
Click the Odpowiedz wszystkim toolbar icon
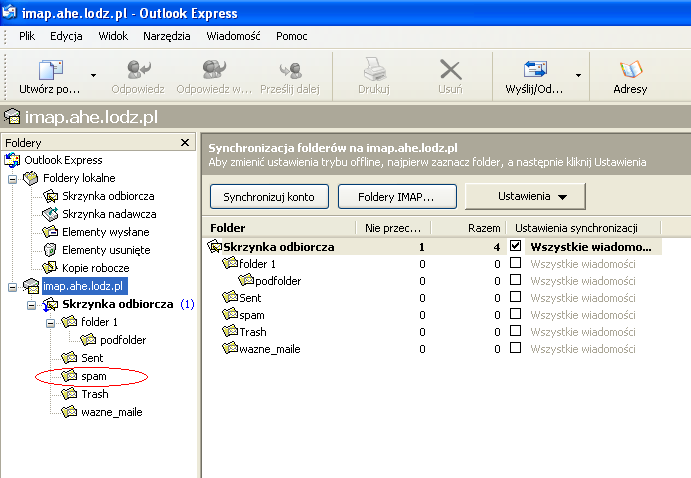(x=214, y=70)
